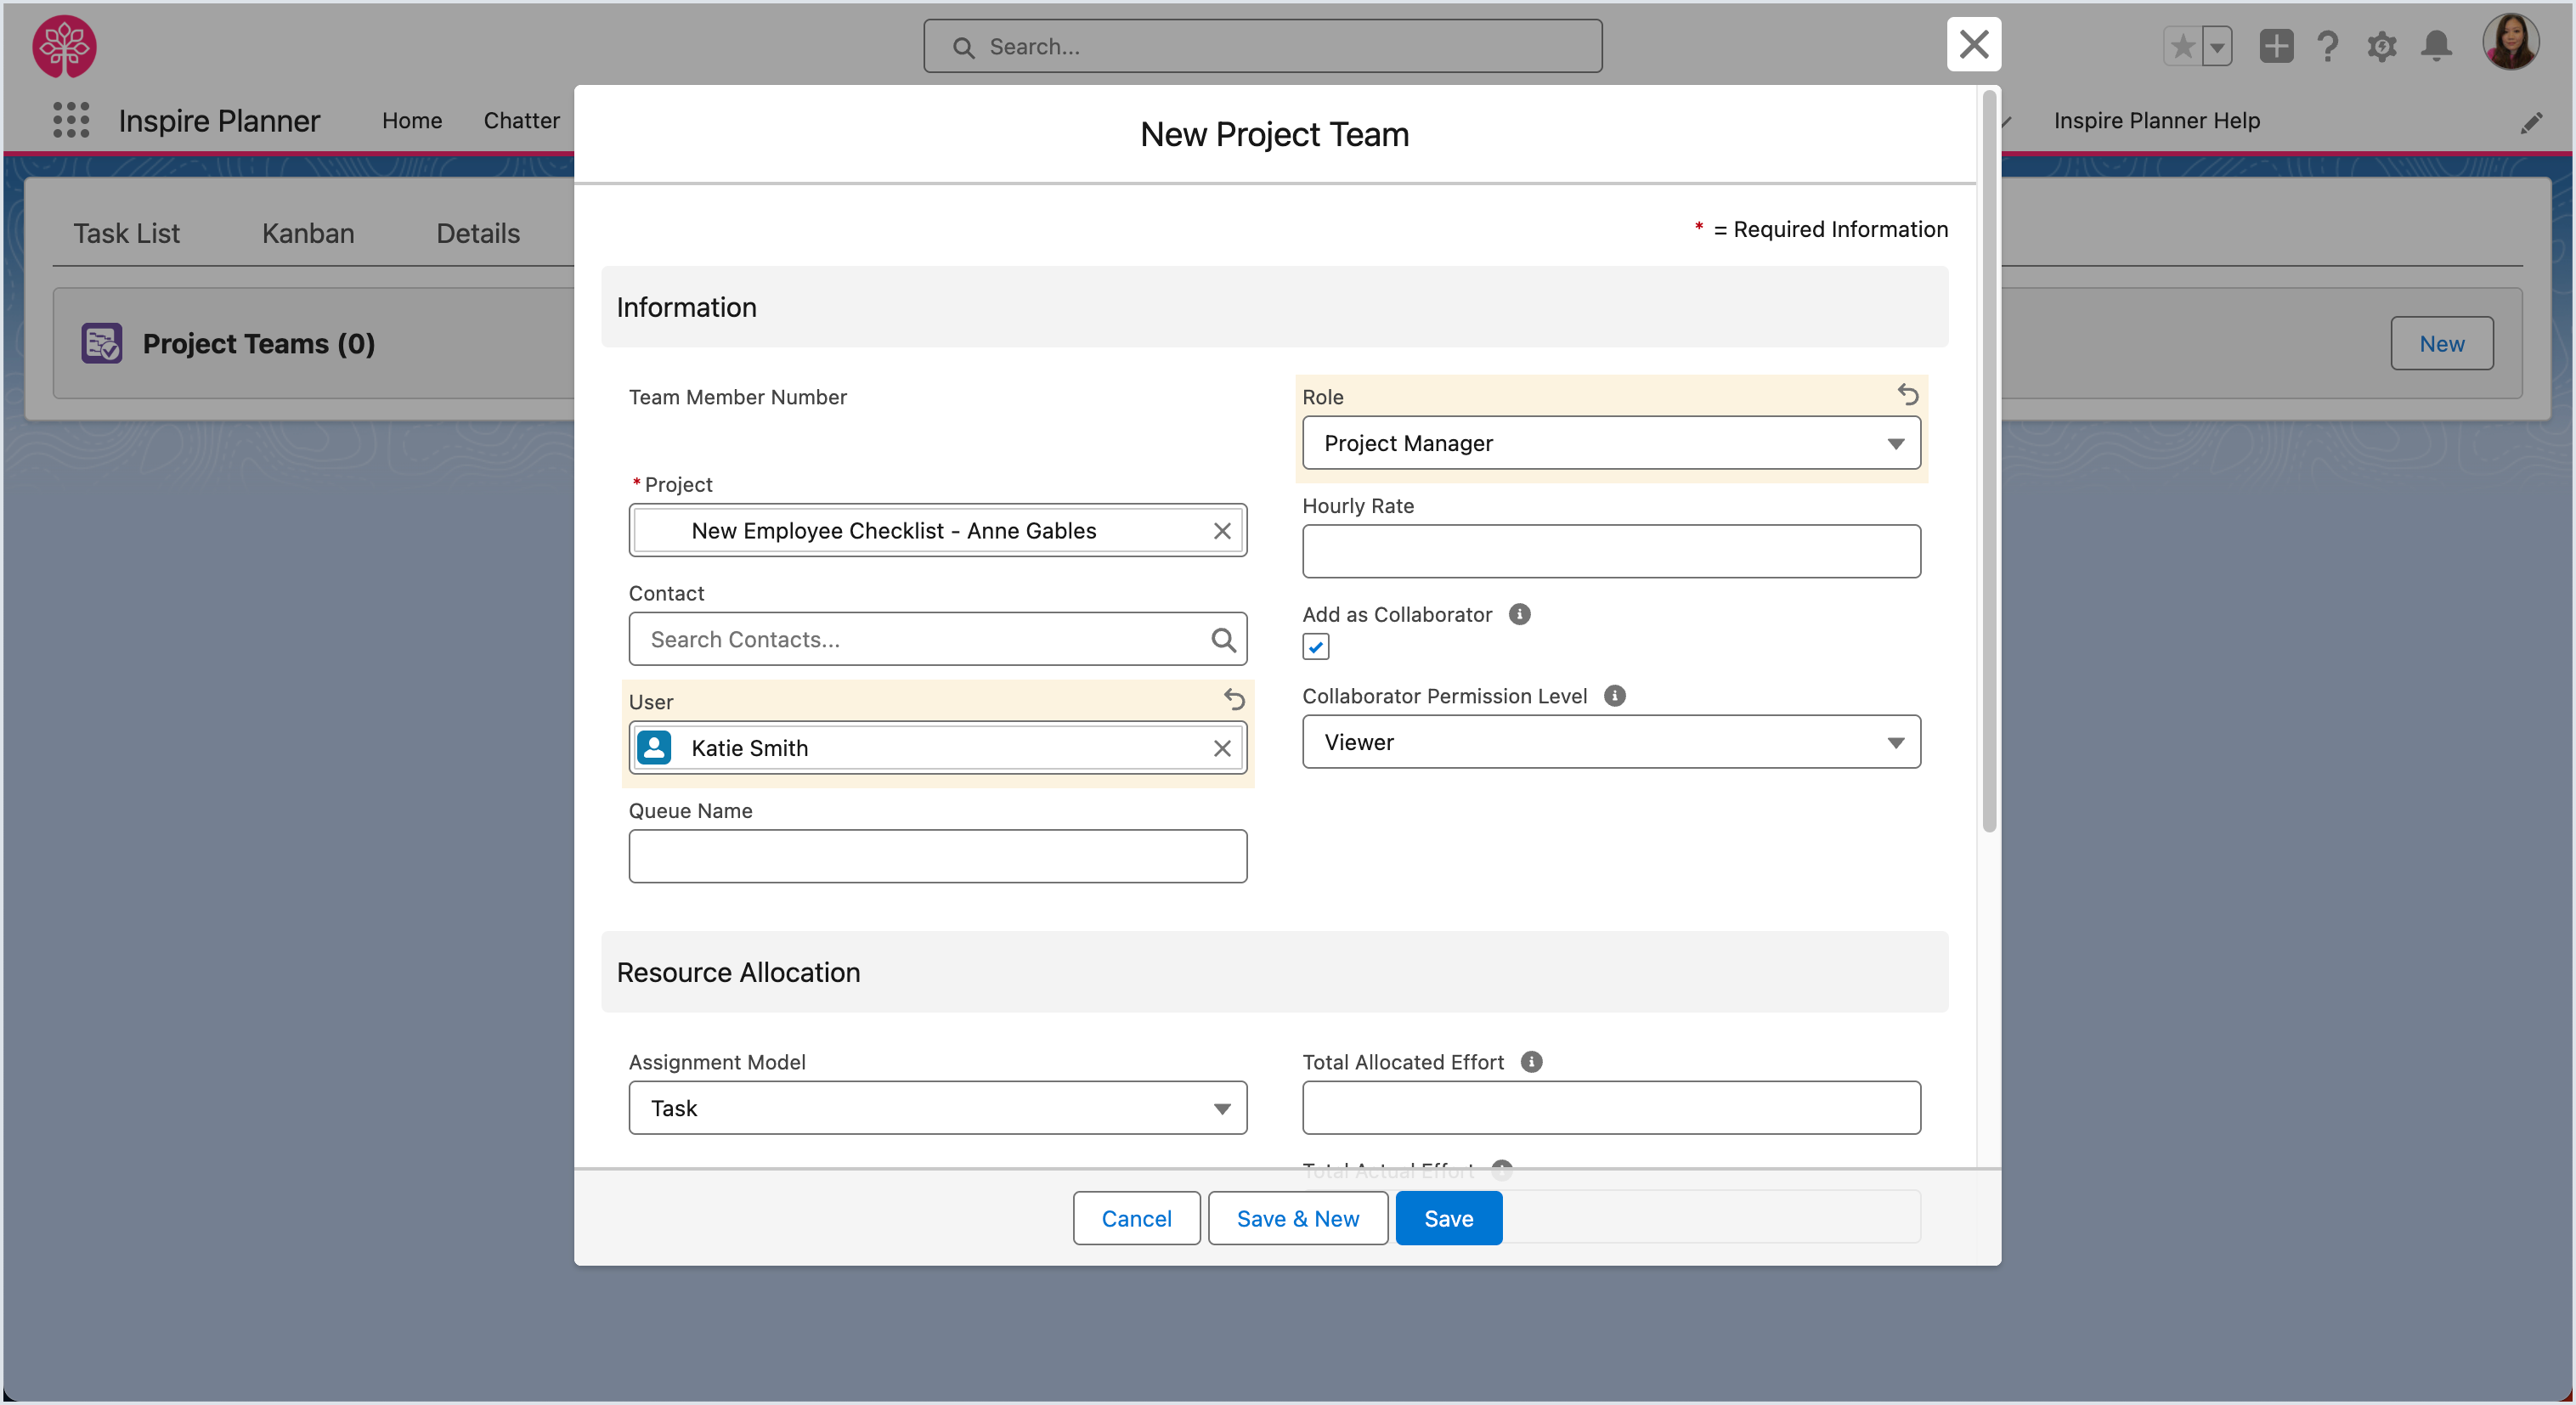Open the Role dropdown showing Project Manager
Image resolution: width=2576 pixels, height=1405 pixels.
1610,443
